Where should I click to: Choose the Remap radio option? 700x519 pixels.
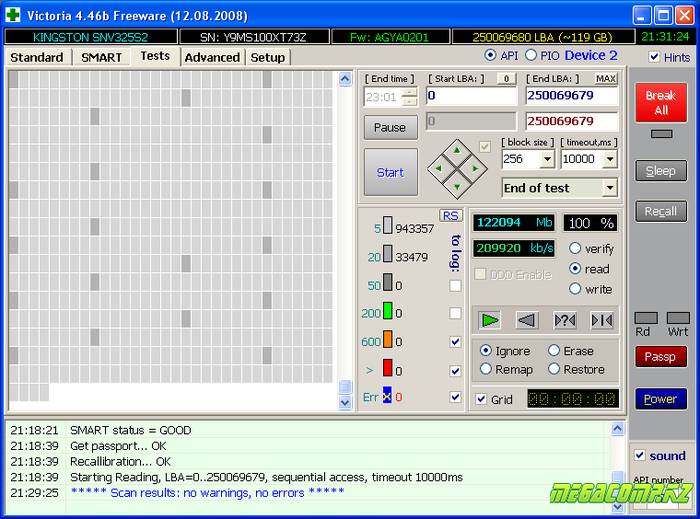click(x=486, y=369)
